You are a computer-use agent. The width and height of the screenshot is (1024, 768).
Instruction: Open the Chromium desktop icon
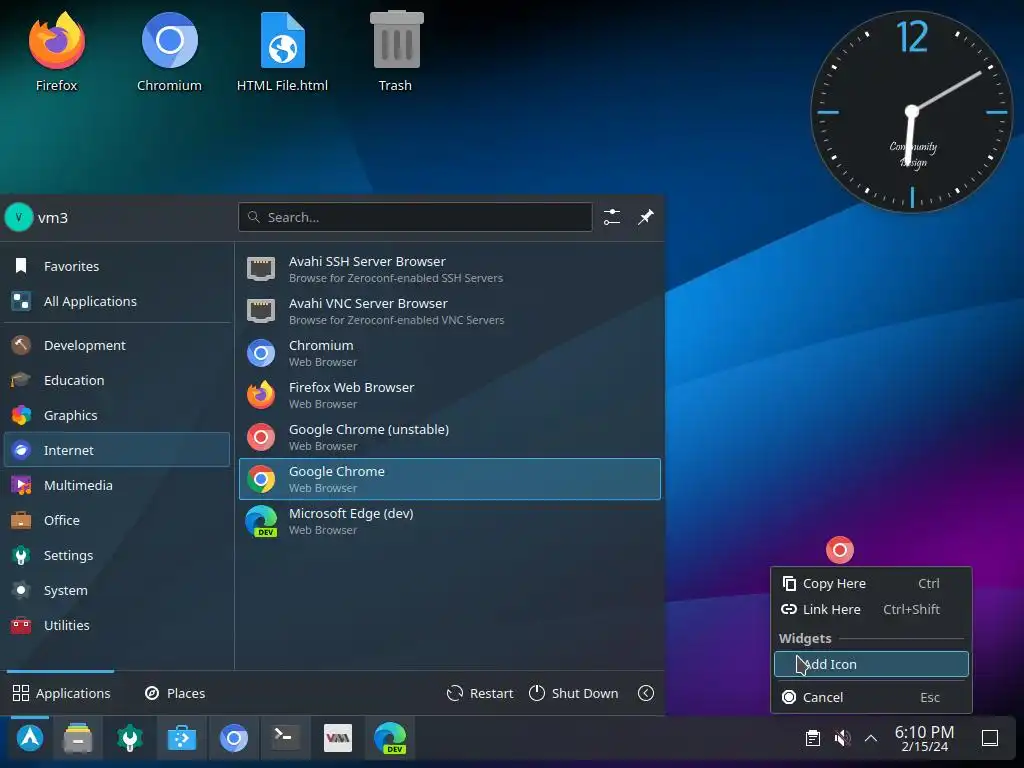click(x=169, y=52)
